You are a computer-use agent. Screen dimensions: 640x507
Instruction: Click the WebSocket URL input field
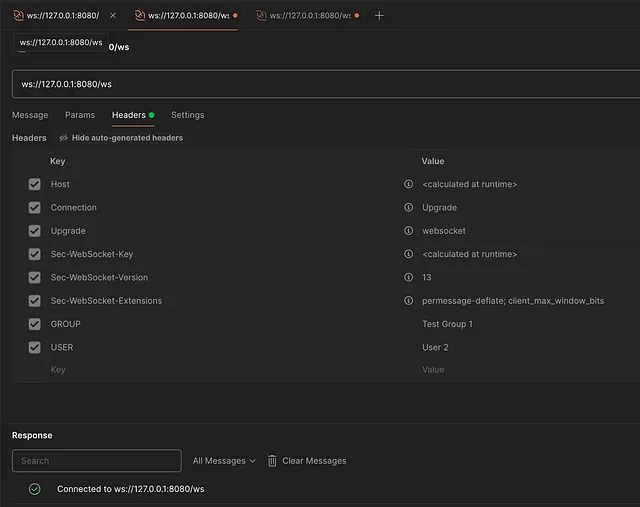pos(320,84)
